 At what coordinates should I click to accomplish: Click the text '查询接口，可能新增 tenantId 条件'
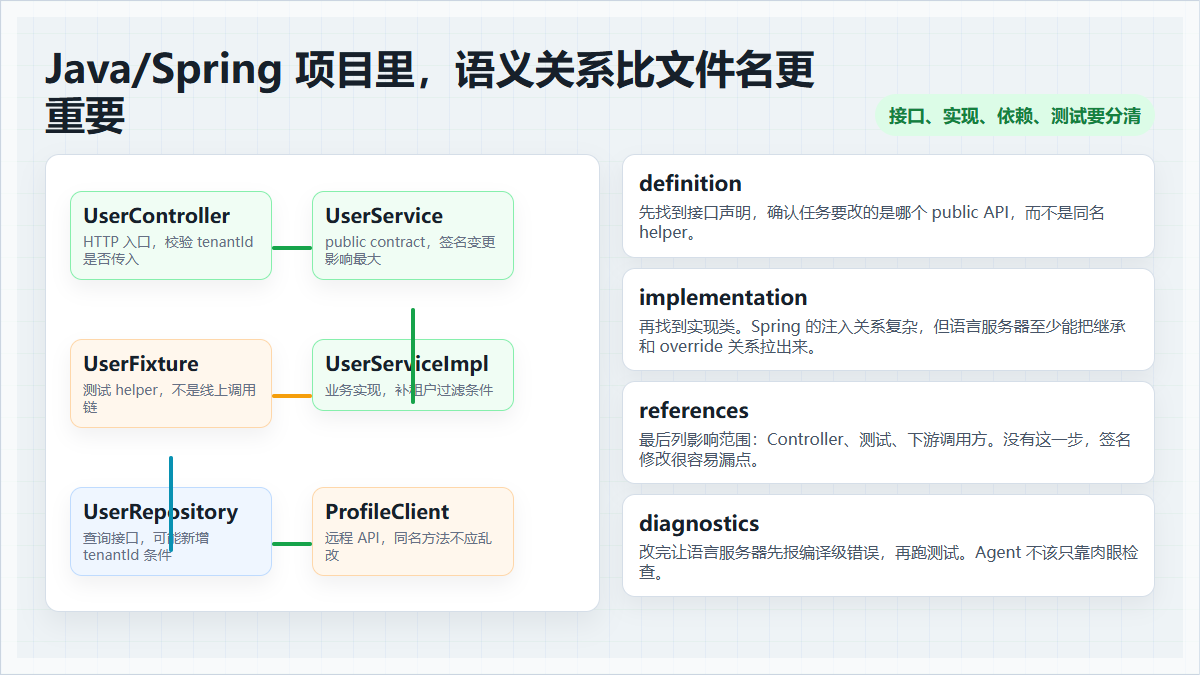tap(146, 546)
